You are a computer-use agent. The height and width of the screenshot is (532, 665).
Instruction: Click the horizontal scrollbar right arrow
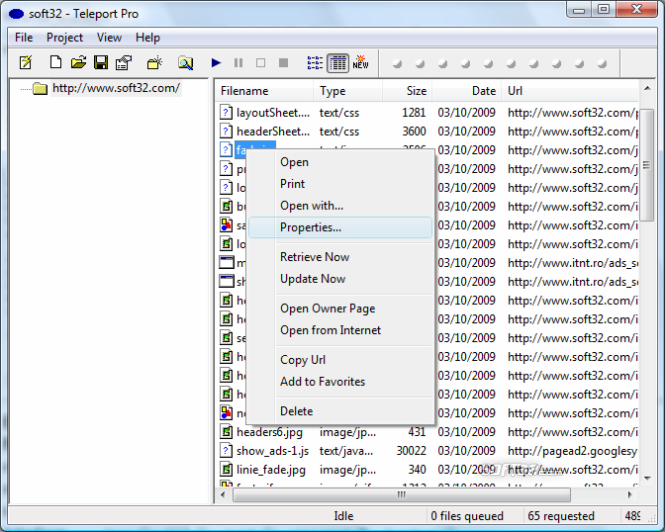coord(630,495)
